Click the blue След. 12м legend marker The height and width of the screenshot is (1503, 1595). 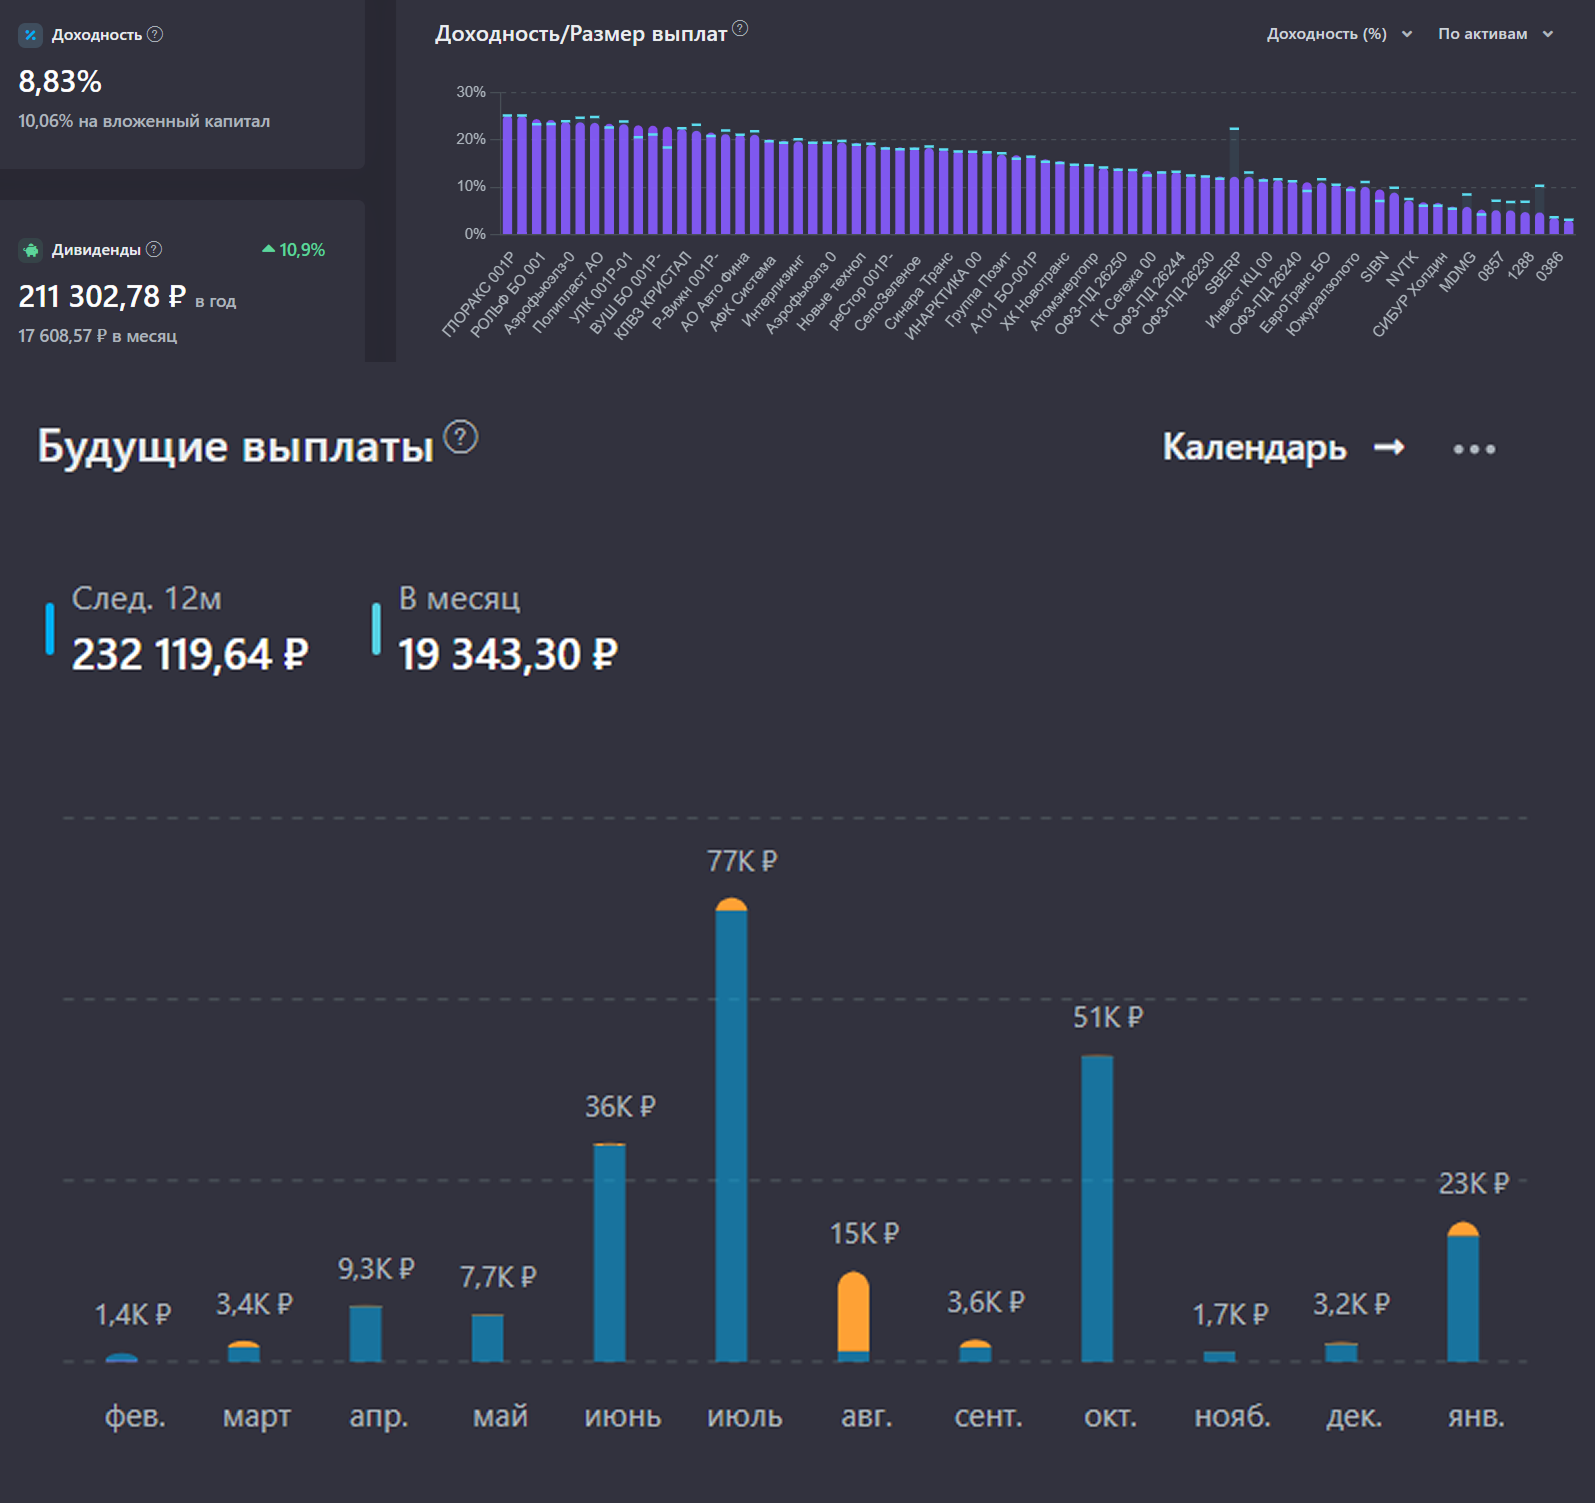(x=49, y=629)
